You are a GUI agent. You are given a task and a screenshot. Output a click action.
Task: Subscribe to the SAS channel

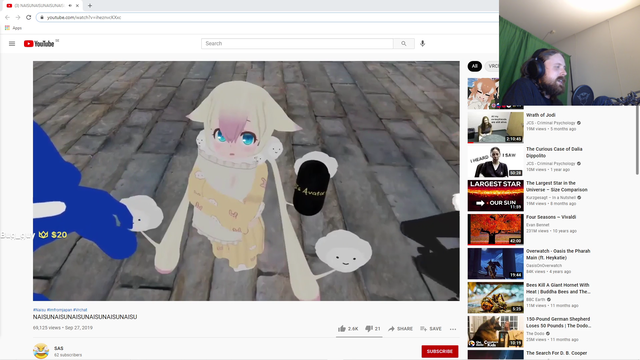440,351
